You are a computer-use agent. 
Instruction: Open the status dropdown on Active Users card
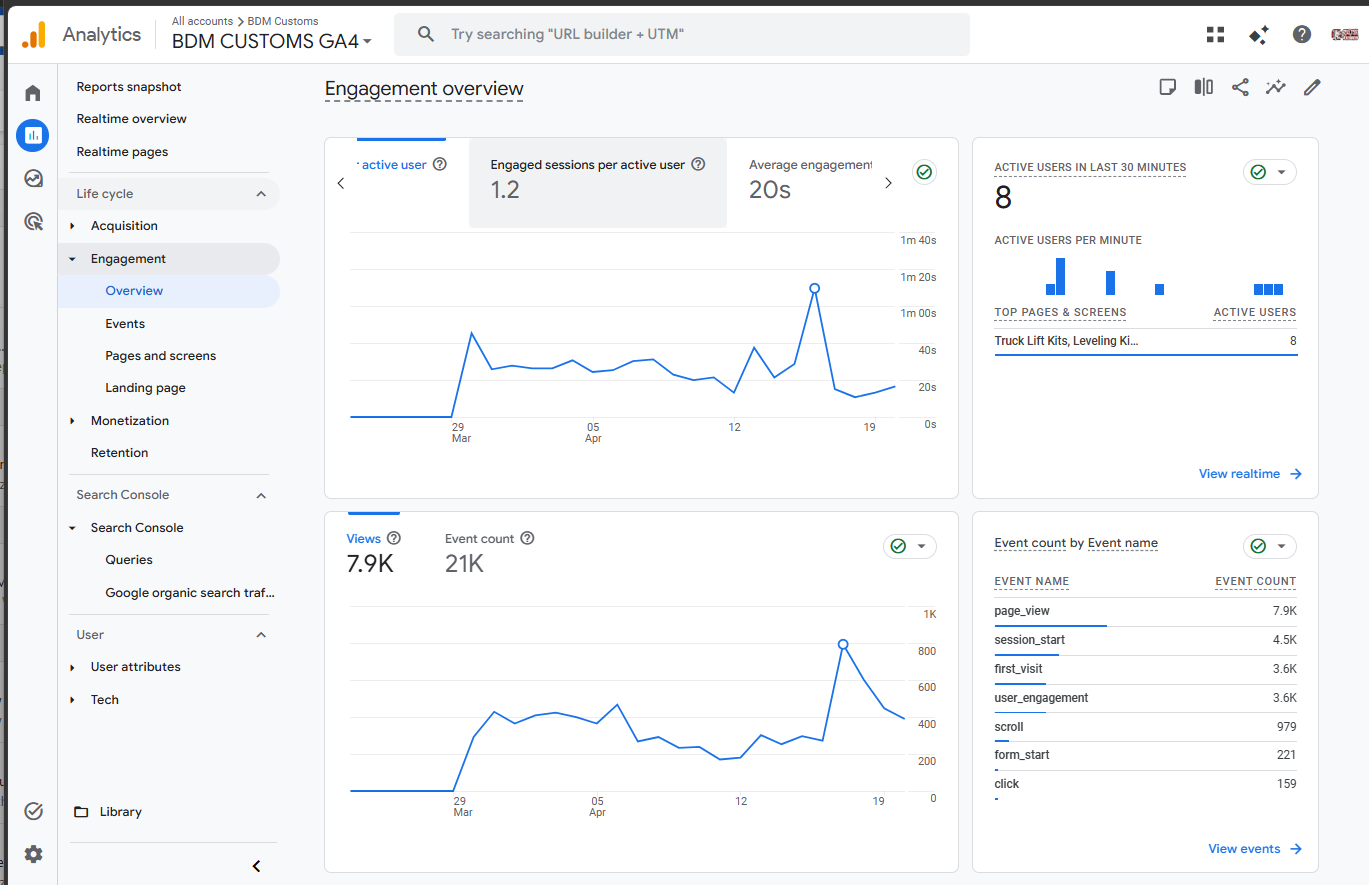[x=1270, y=172]
